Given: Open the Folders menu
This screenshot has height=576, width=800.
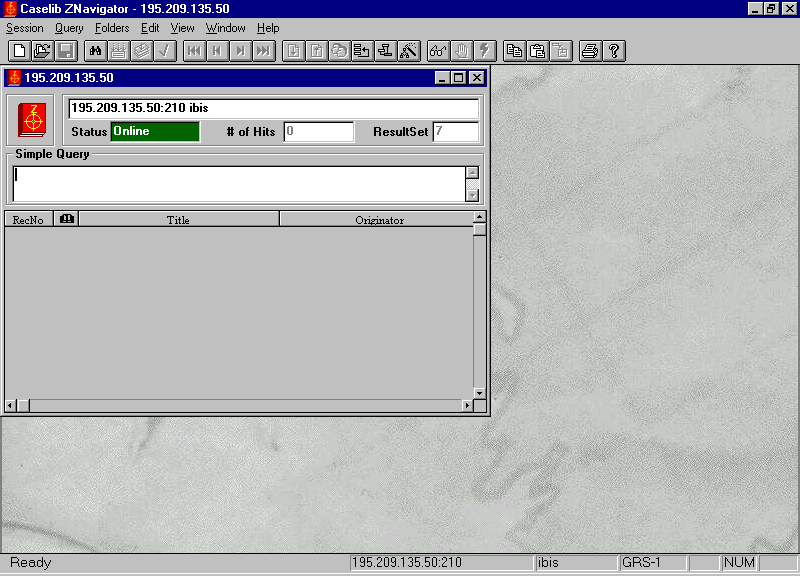Looking at the screenshot, I should pos(112,28).
